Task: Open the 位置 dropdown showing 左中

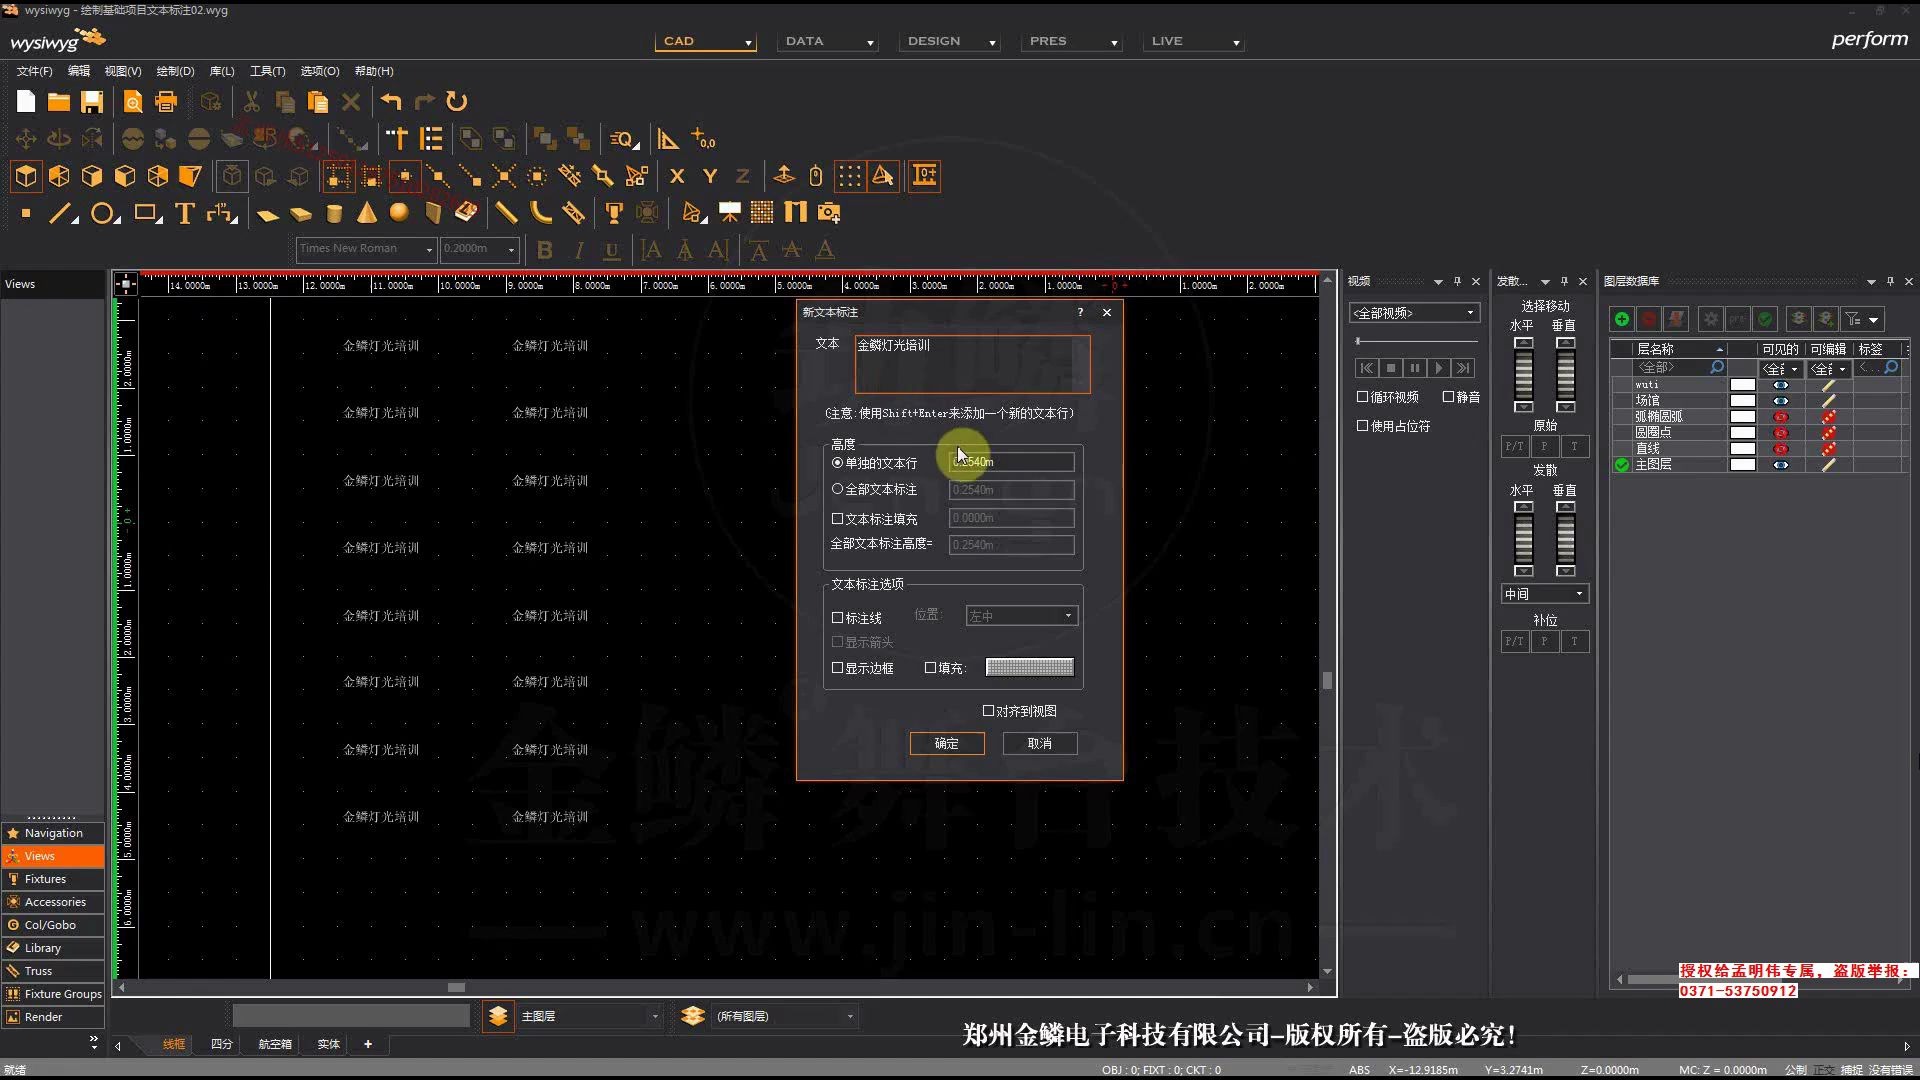Action: tap(1068, 615)
